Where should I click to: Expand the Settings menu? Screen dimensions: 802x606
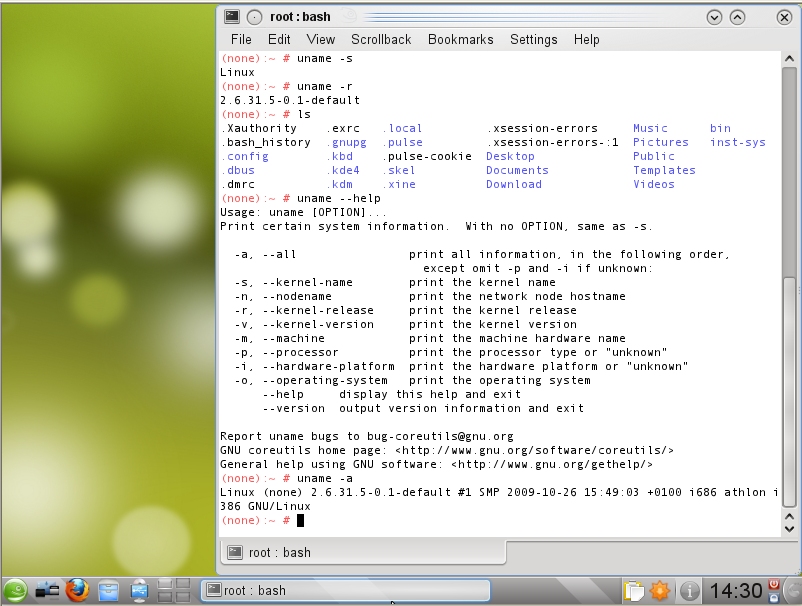533,39
